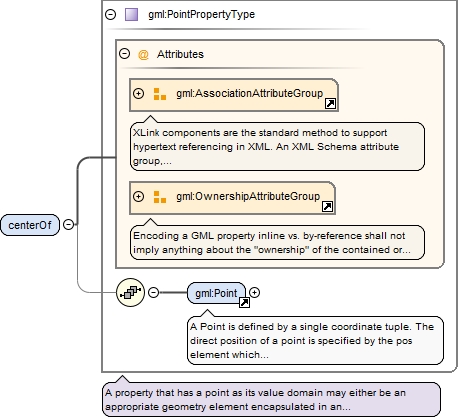Select the gml:Point element node
The height and width of the screenshot is (420, 459).
[x=216, y=293]
